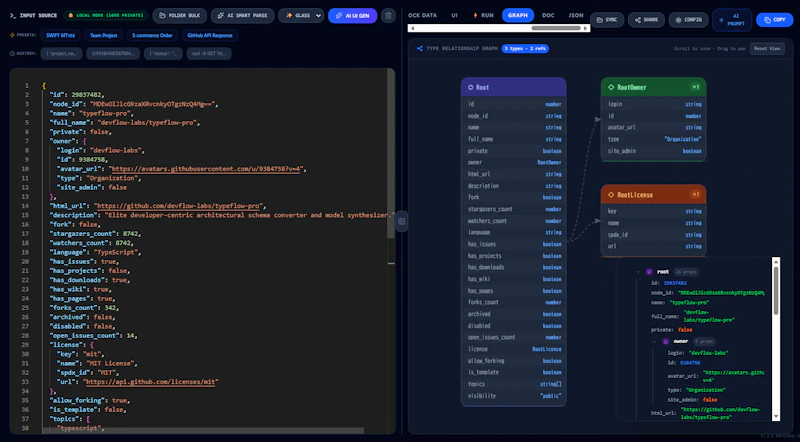This screenshot has height=442, width=800.
Task: Load the GitHub API Response preset
Action: tap(210, 35)
